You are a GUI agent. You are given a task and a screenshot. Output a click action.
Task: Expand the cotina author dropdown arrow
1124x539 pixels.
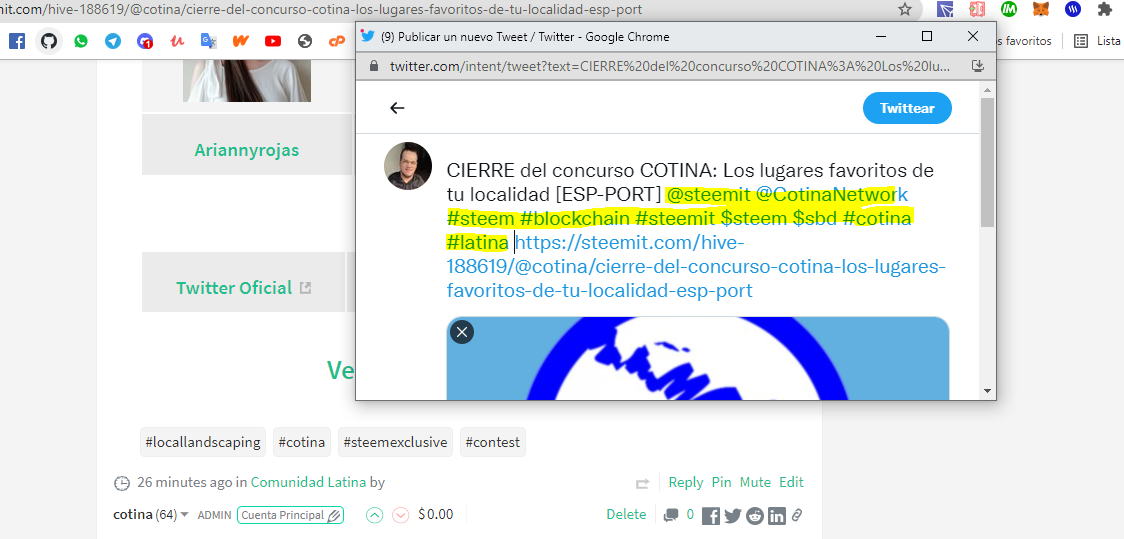pyautogui.click(x=185, y=515)
